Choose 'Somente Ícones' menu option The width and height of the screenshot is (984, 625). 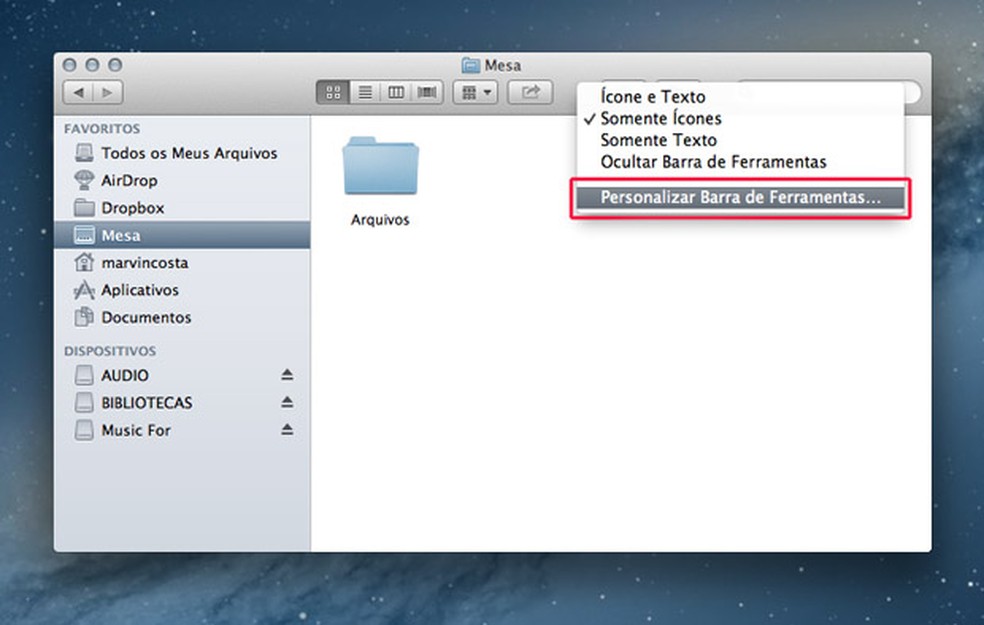pos(741,118)
